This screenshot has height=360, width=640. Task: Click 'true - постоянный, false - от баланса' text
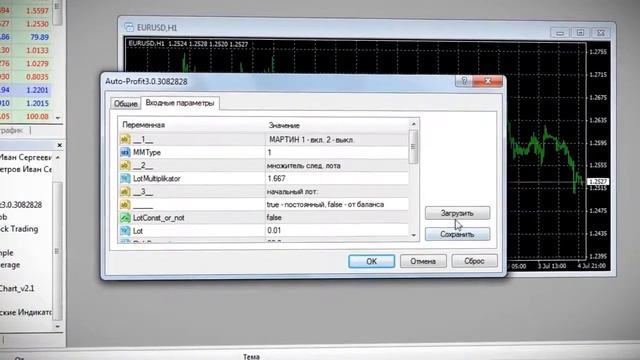[325, 204]
